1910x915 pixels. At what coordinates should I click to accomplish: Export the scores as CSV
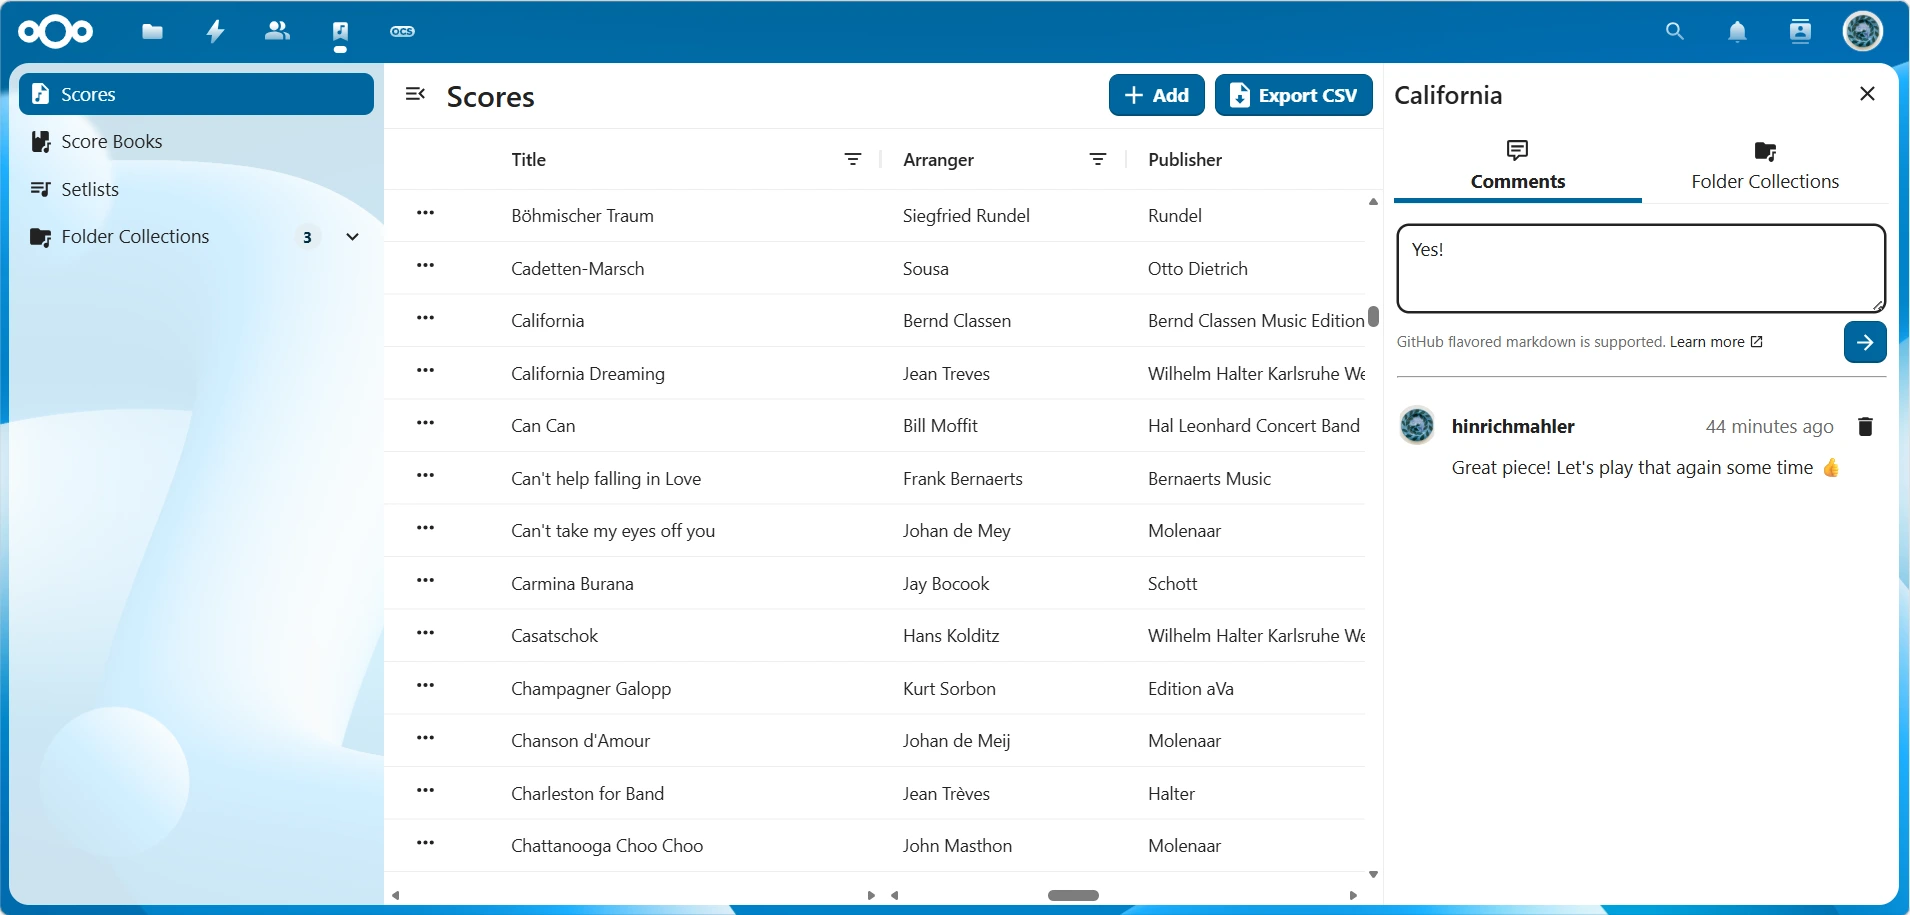(x=1295, y=95)
